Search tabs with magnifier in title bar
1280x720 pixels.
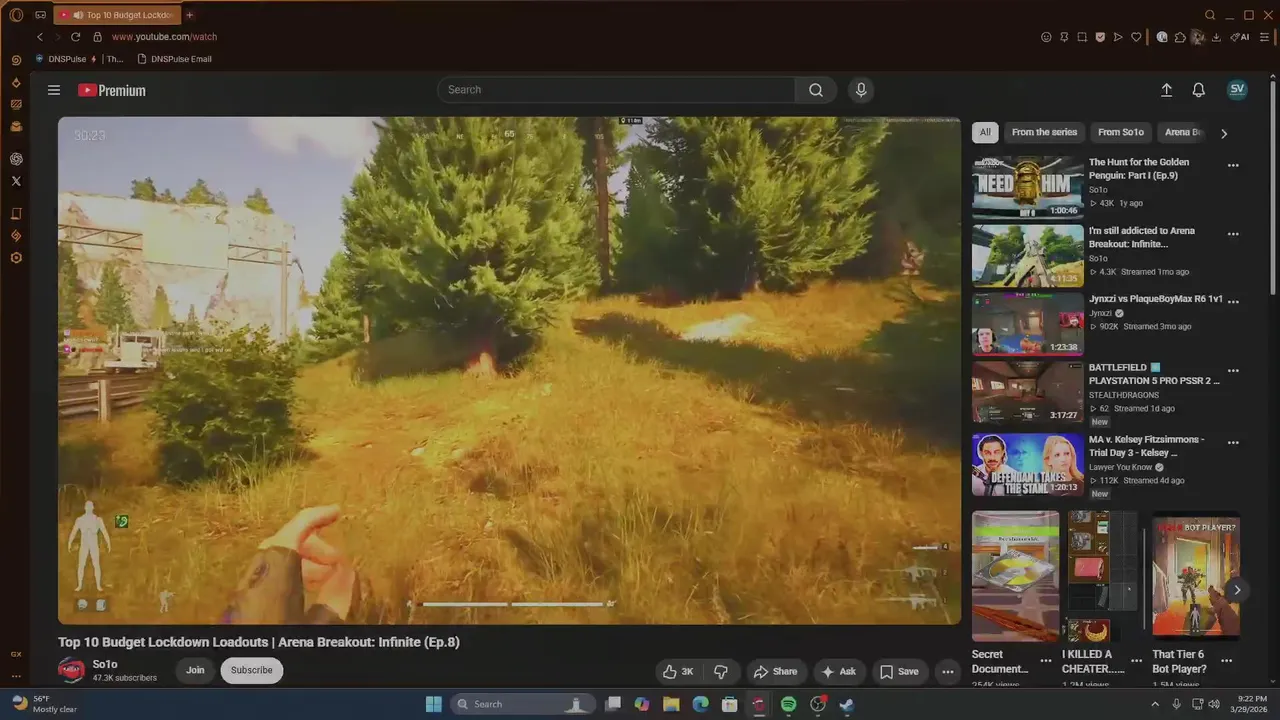coord(1210,15)
